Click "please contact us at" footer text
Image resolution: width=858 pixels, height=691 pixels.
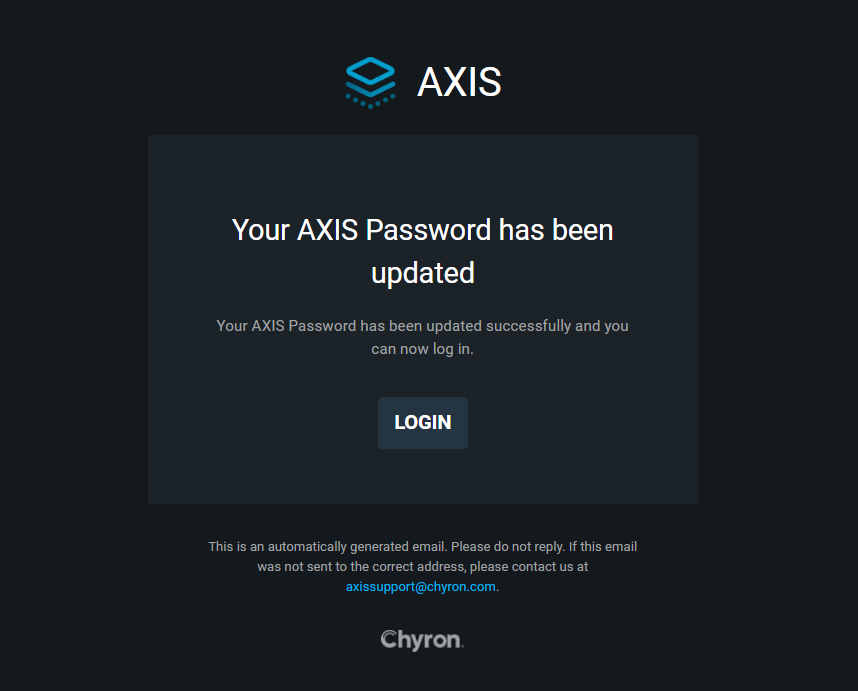(527, 567)
